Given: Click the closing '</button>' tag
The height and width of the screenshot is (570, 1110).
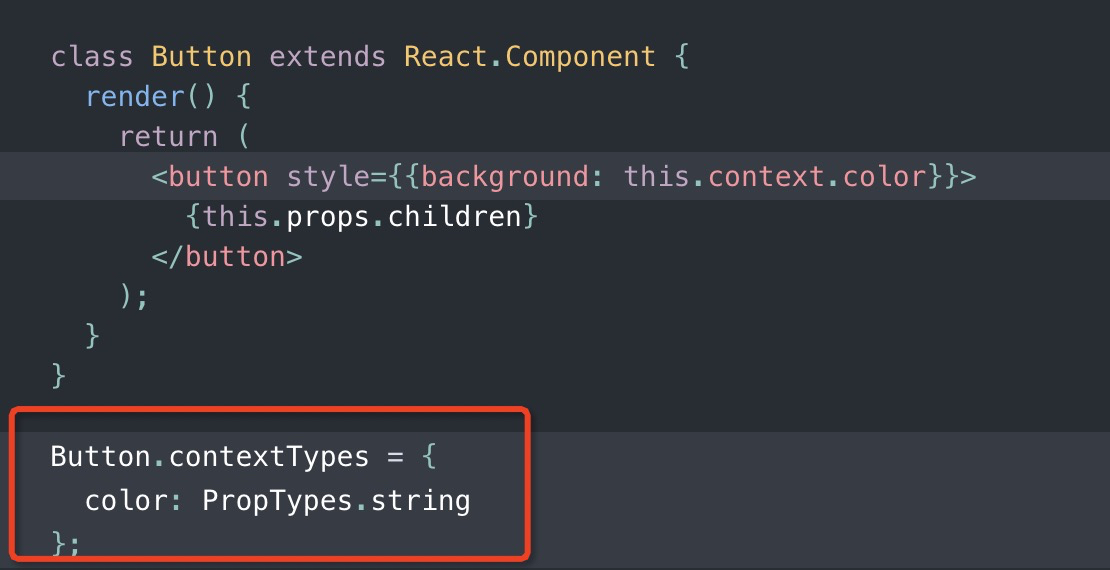Looking at the screenshot, I should (x=227, y=257).
